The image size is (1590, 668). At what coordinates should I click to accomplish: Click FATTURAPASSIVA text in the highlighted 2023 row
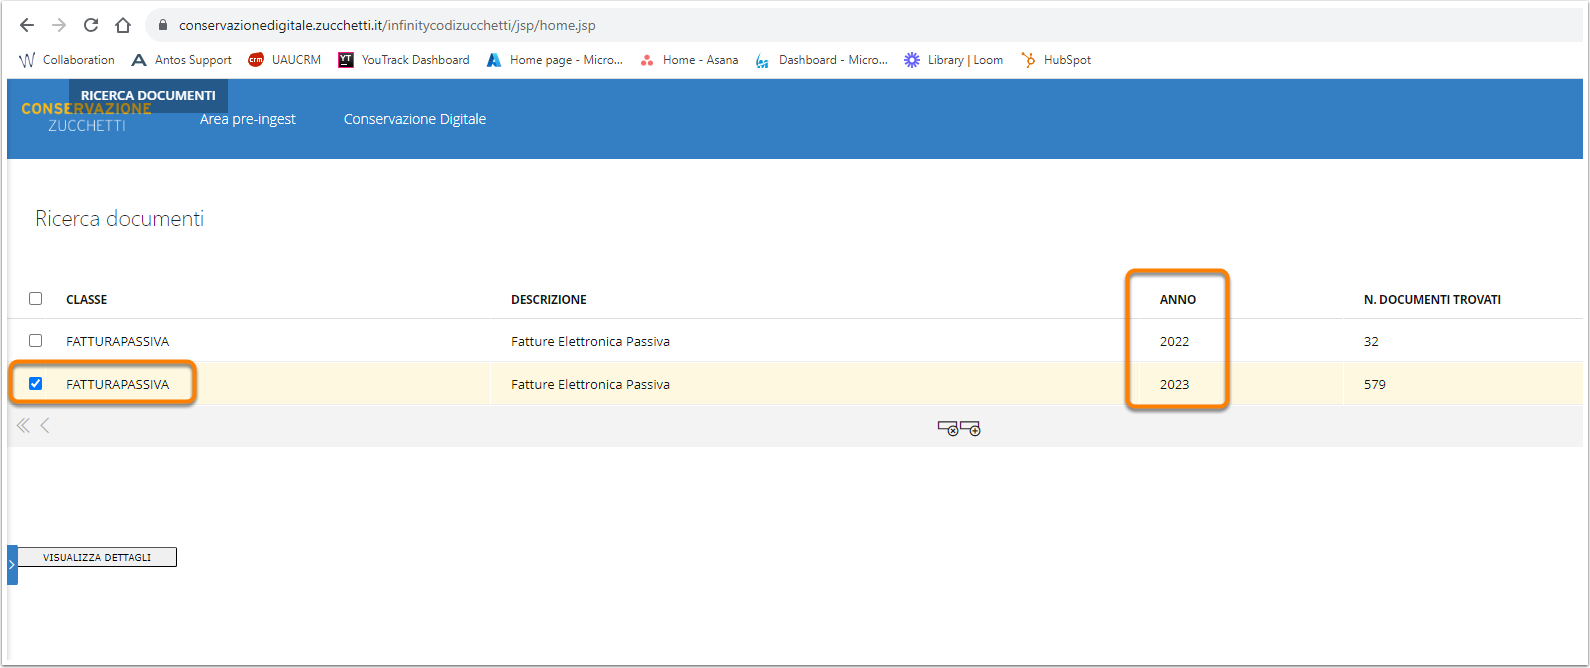pos(117,384)
